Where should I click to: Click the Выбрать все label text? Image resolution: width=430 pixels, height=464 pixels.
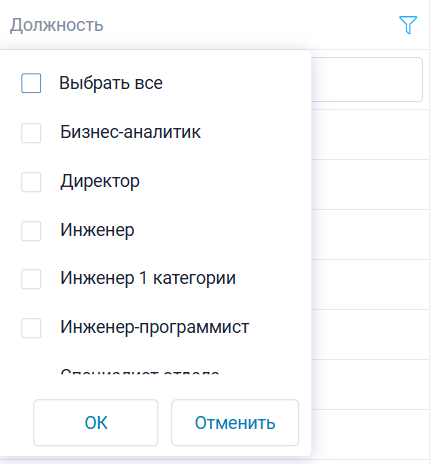coord(111,83)
